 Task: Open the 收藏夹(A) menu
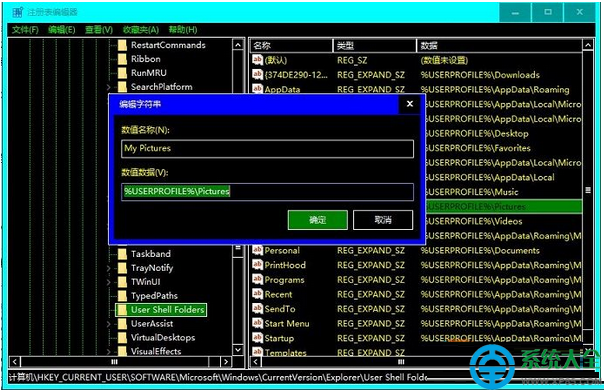point(141,30)
